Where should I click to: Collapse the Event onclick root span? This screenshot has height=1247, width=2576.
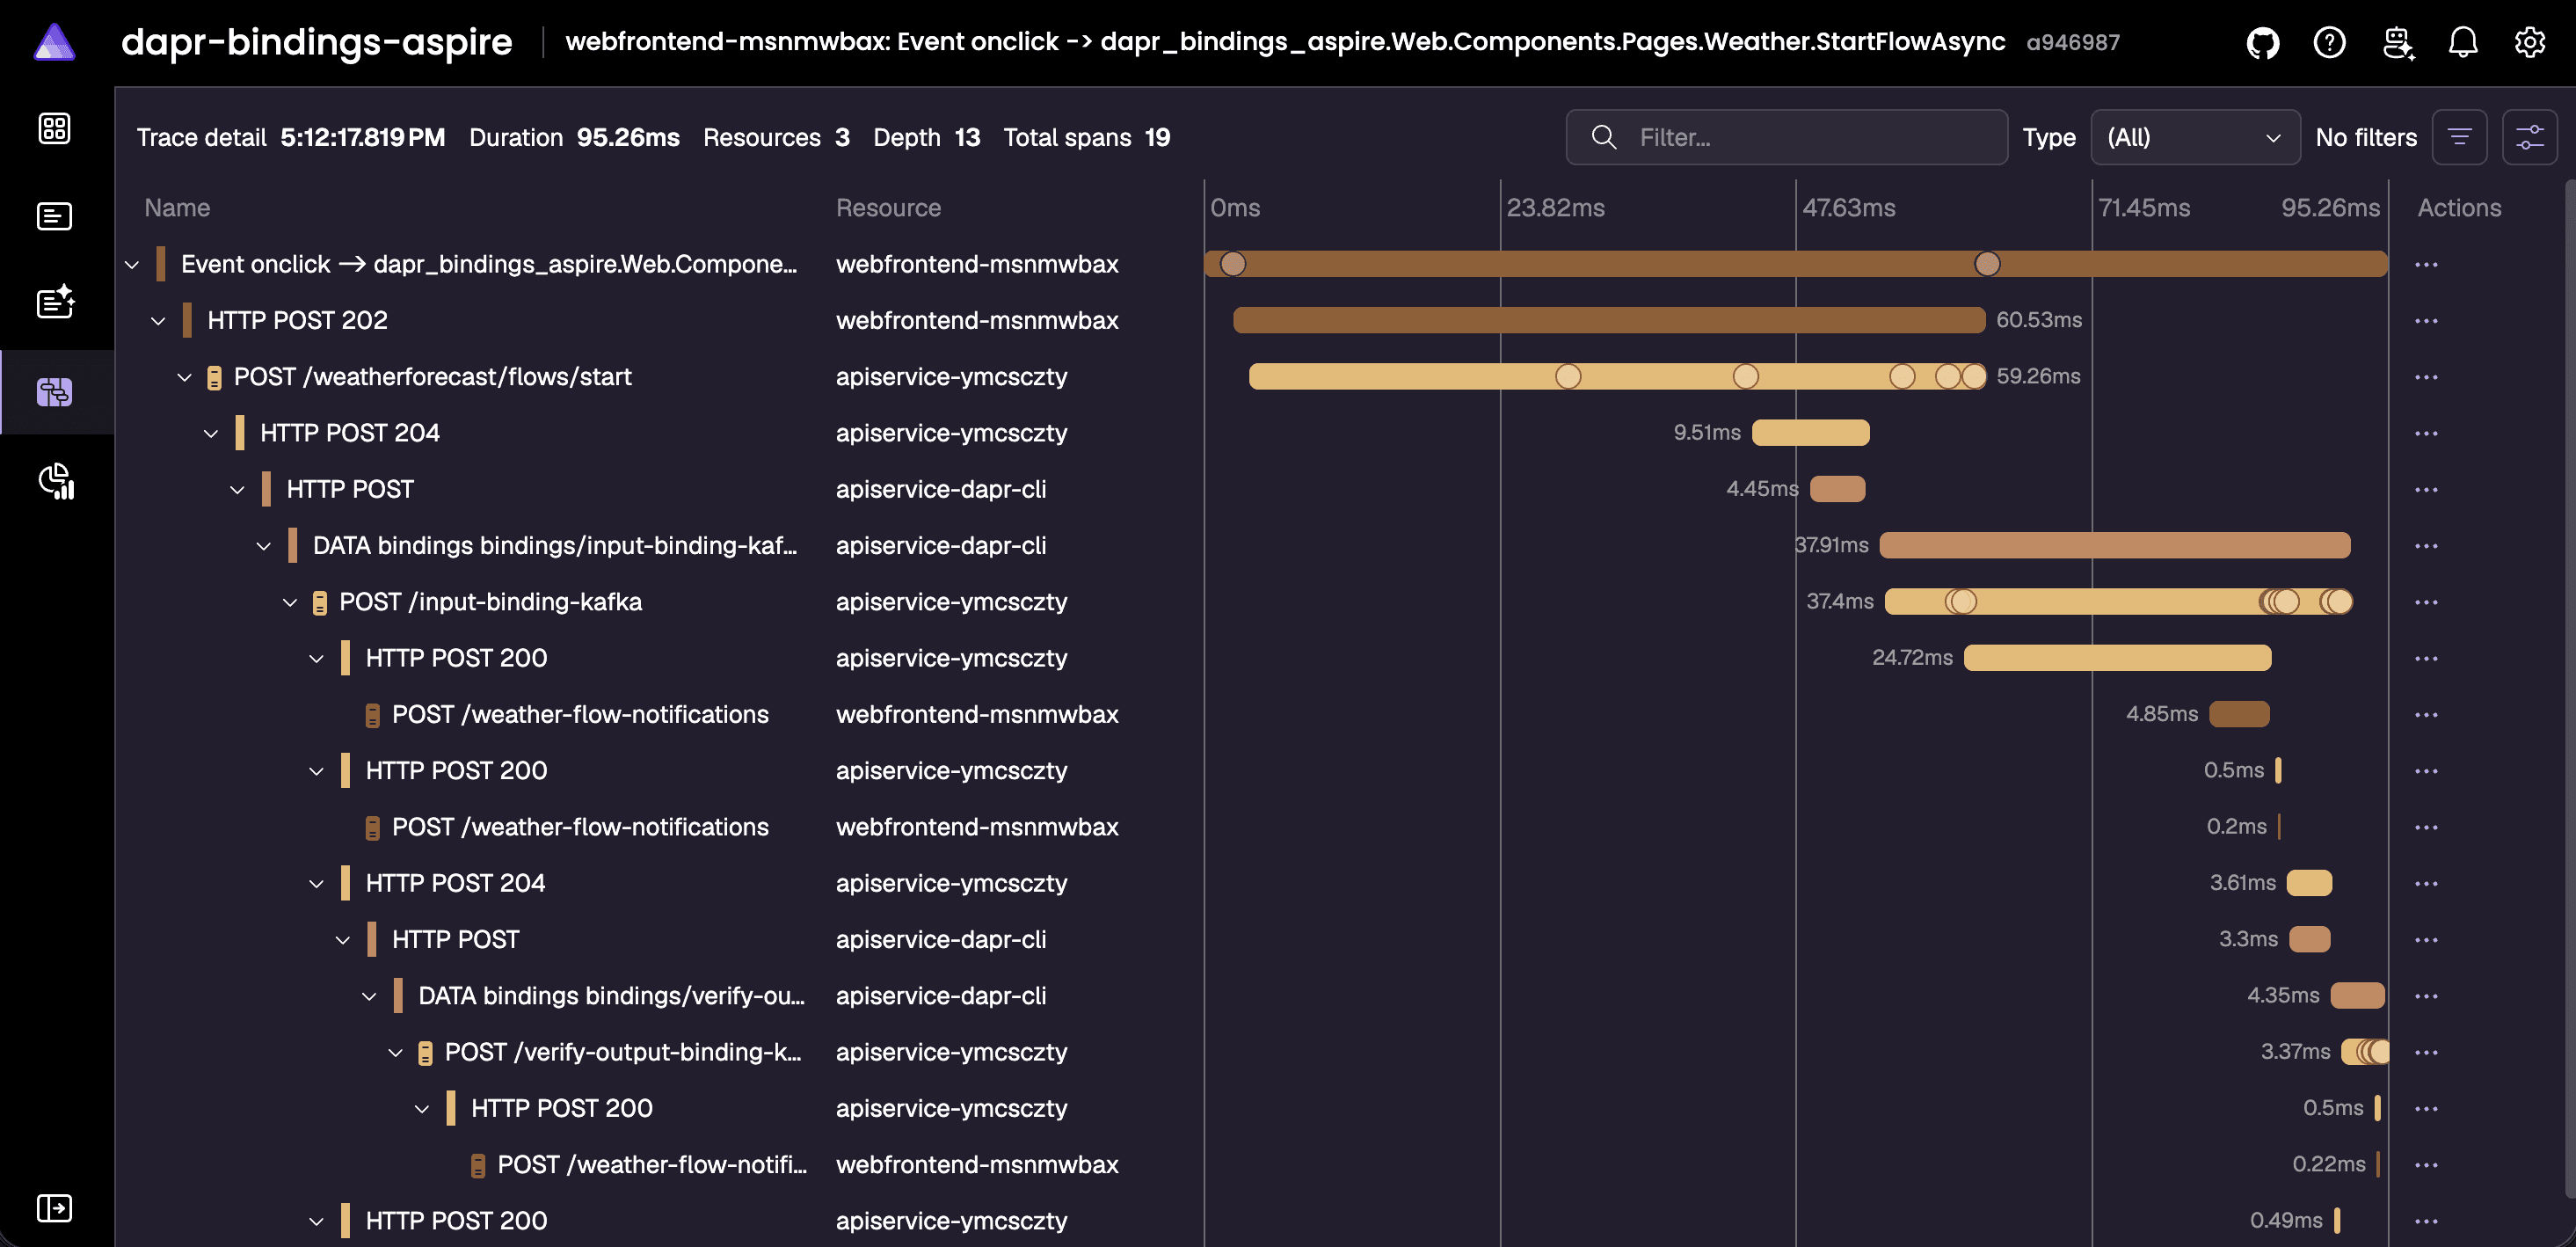click(132, 265)
